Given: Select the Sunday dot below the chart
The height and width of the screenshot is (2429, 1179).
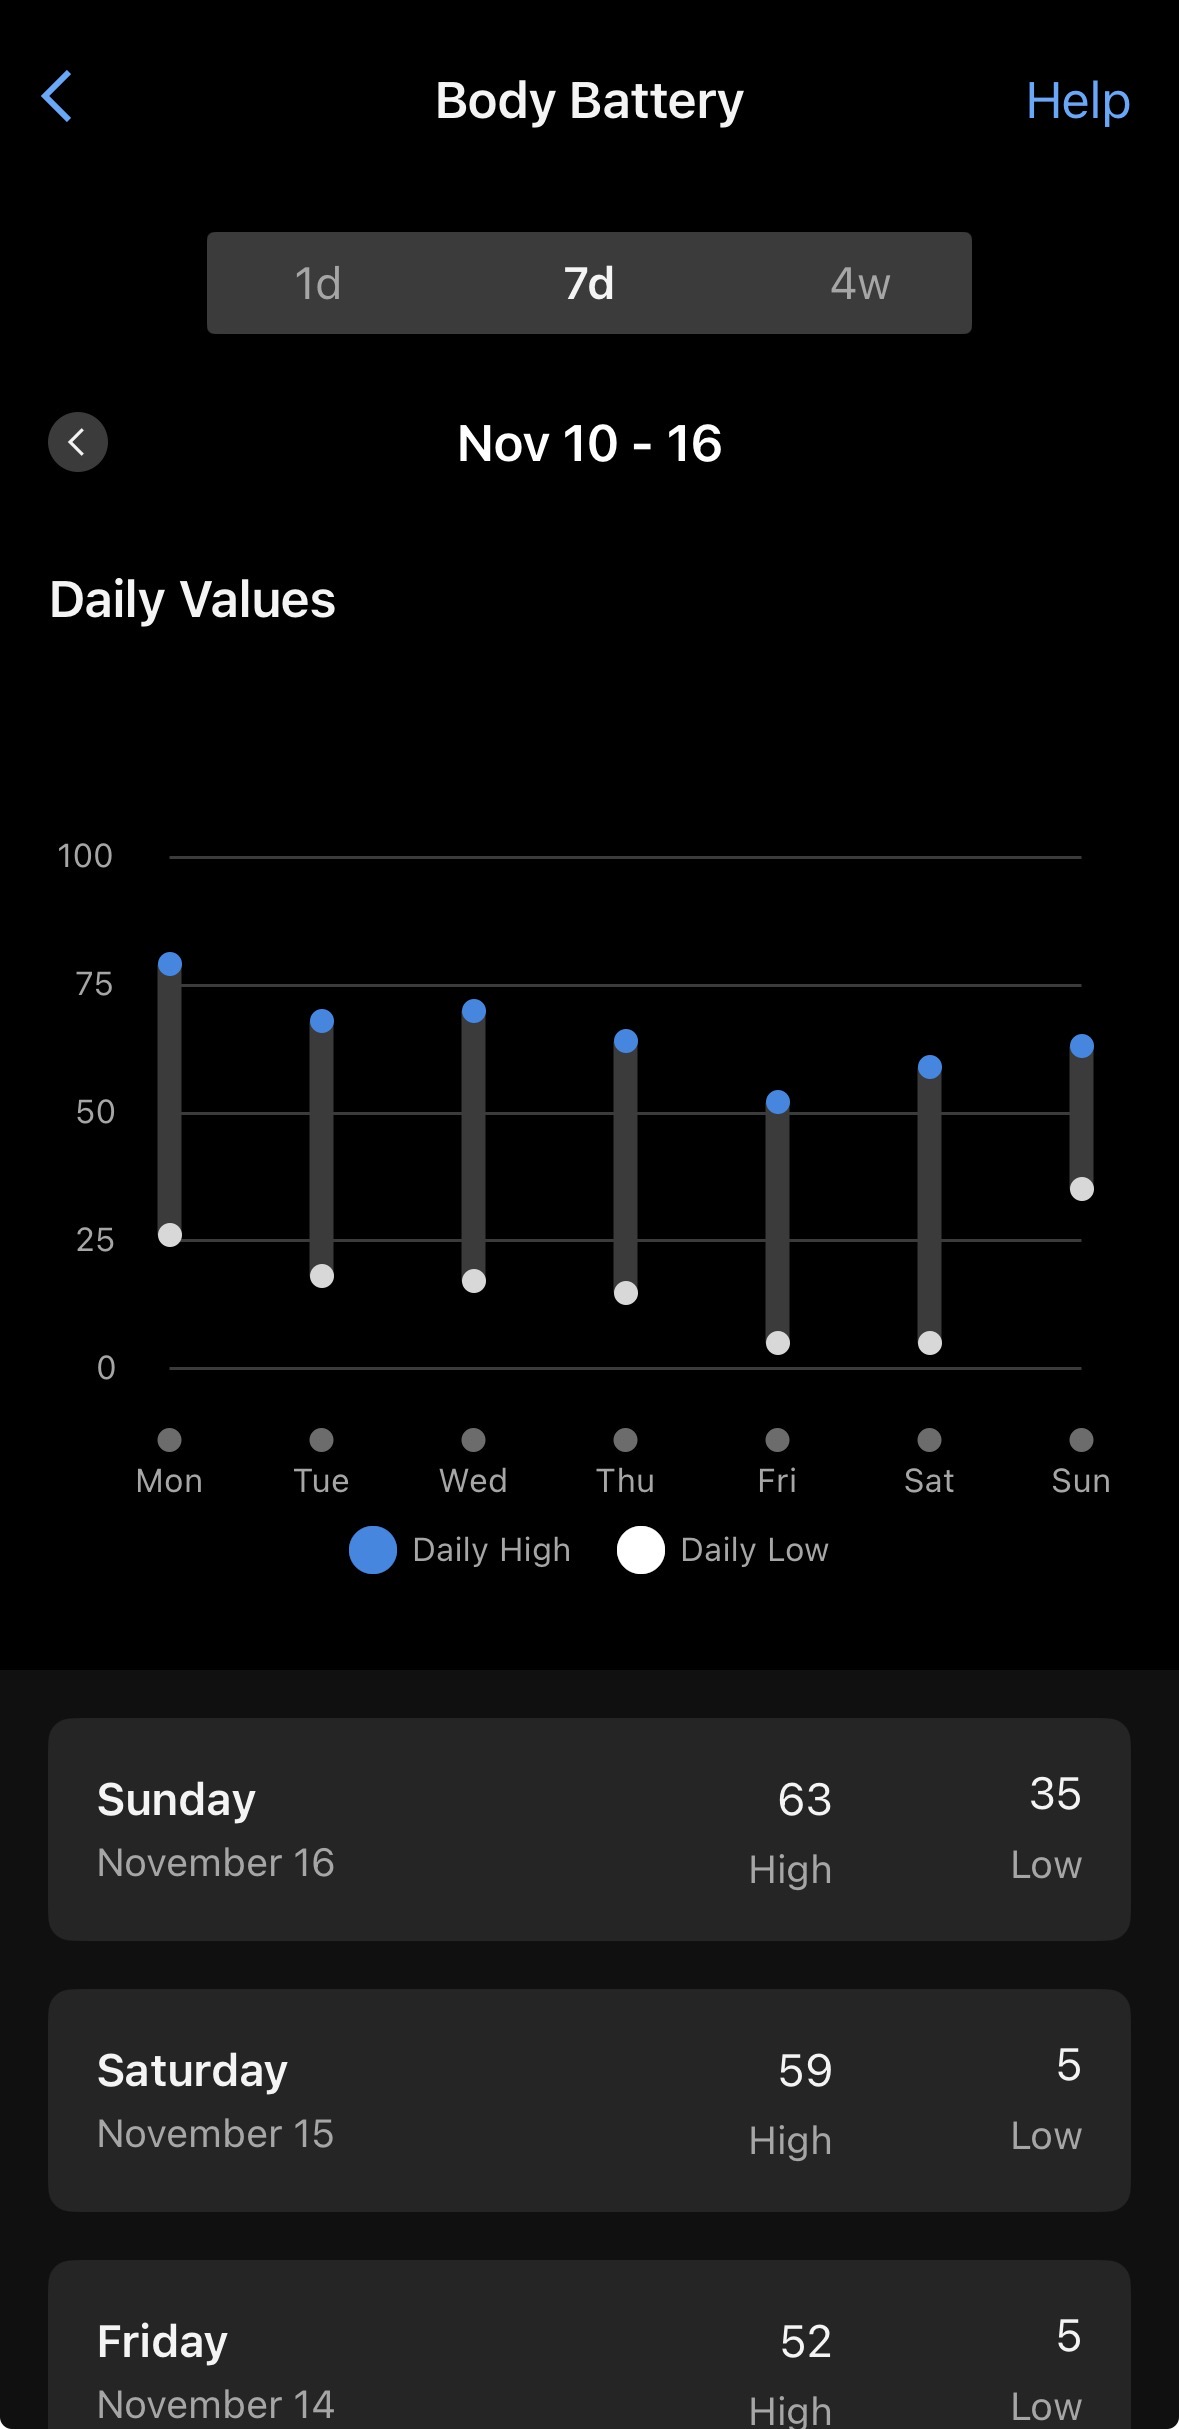Looking at the screenshot, I should click(1081, 1440).
